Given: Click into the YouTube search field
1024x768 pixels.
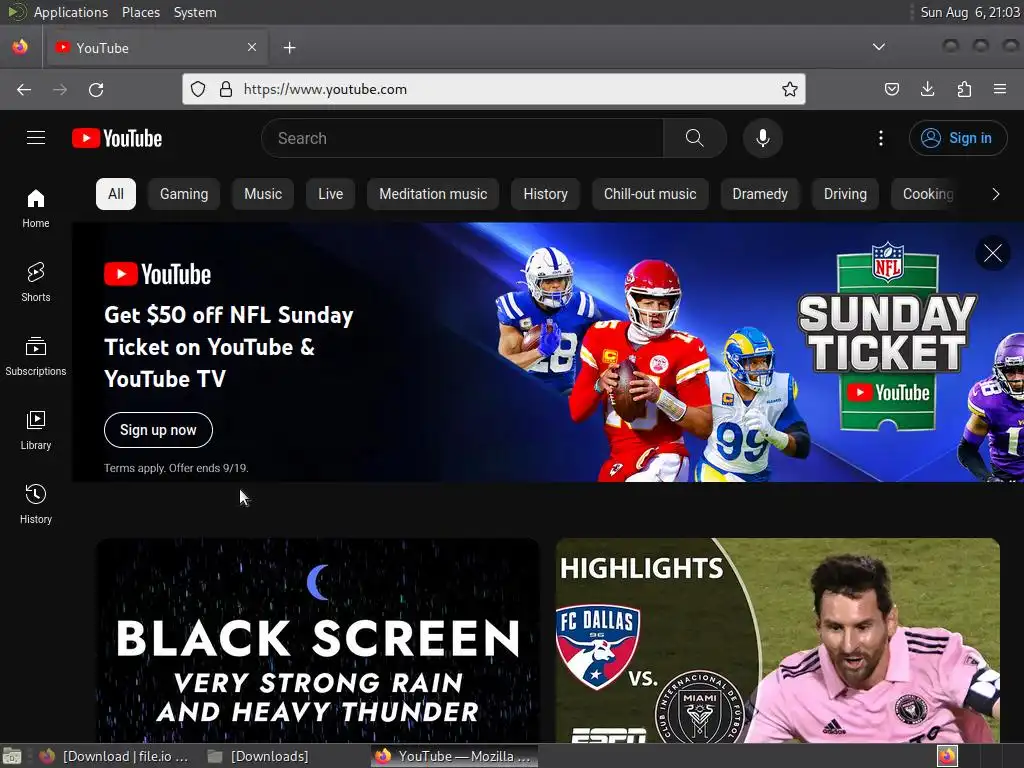Looking at the screenshot, I should coord(462,138).
